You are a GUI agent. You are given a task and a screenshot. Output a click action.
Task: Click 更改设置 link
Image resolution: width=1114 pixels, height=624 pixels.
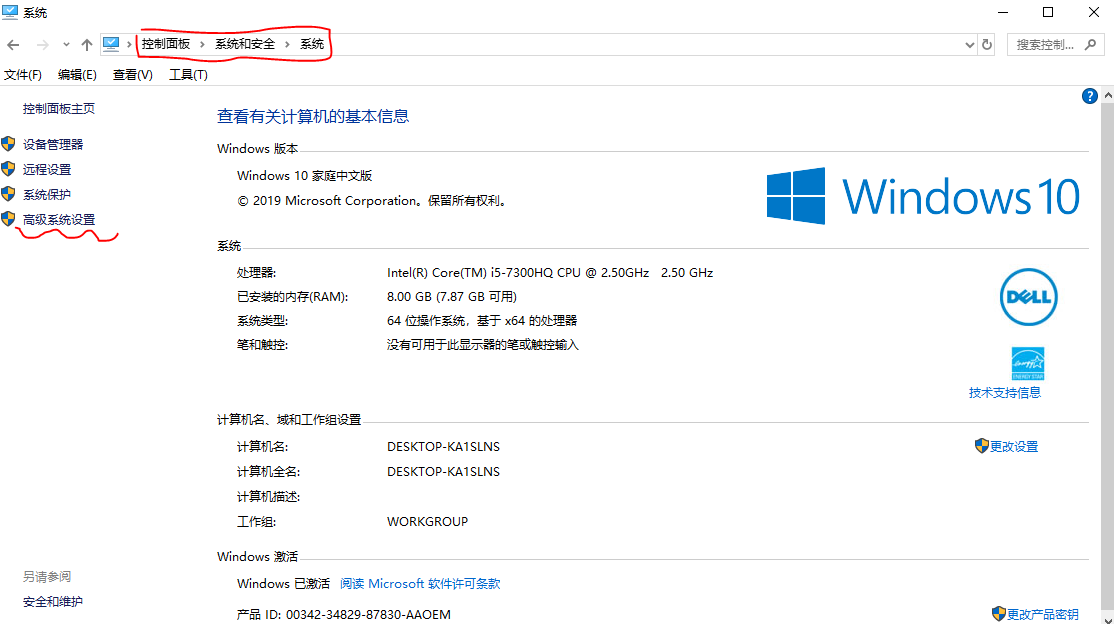tap(1014, 446)
